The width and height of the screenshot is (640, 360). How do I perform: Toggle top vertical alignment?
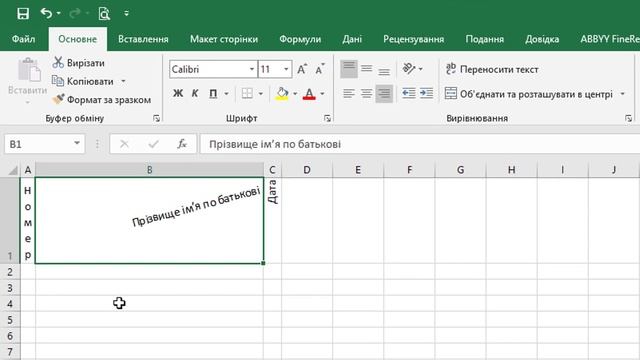tap(349, 69)
